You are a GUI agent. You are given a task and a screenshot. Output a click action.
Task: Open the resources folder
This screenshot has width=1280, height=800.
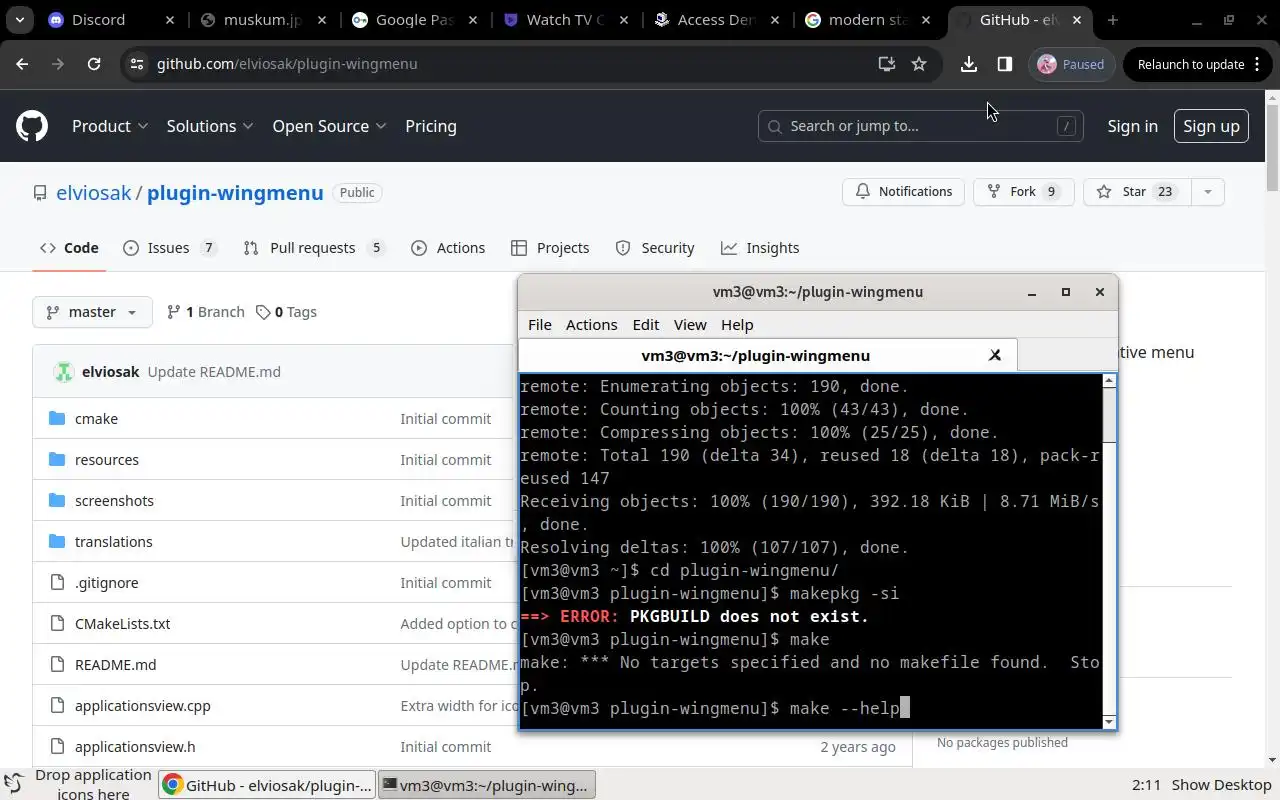point(107,460)
